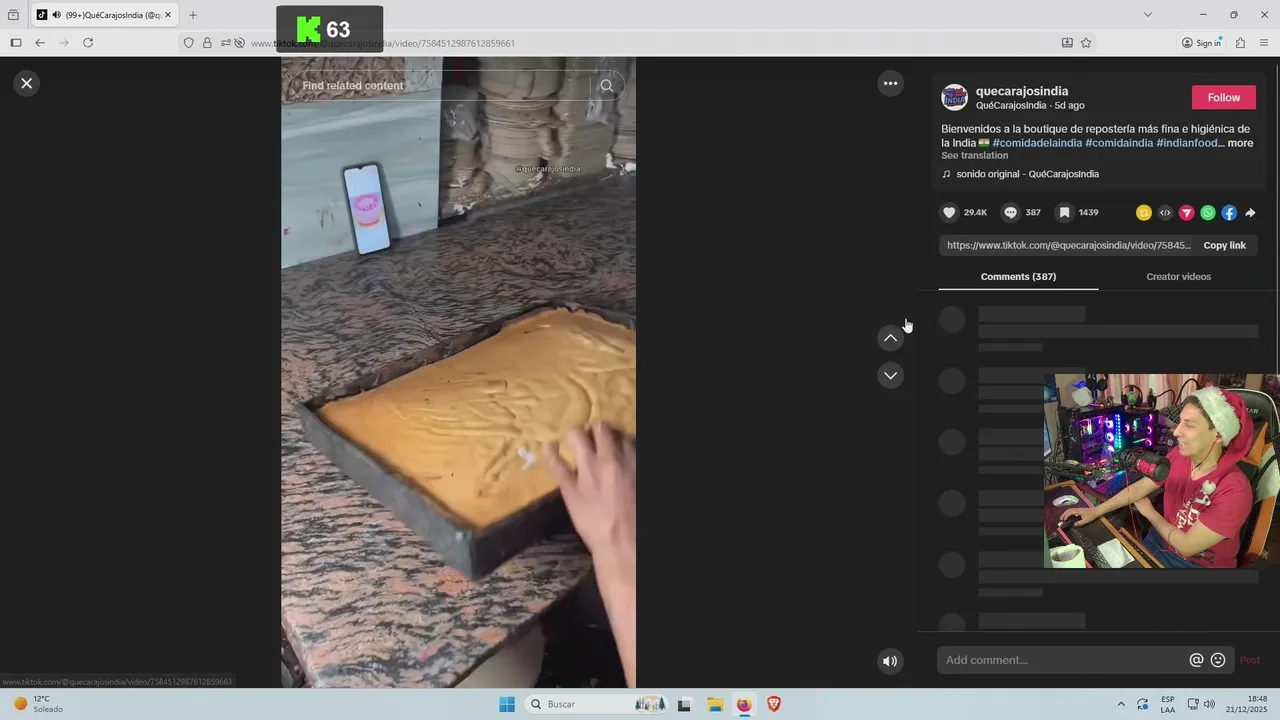
Task: Expand the list all tabs dropdown
Action: coord(1148,15)
